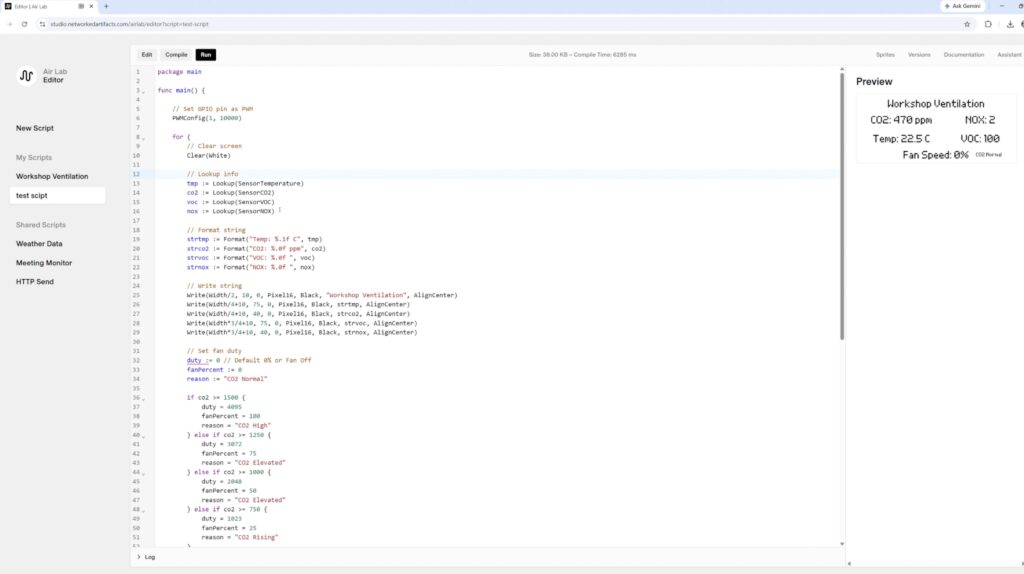Compile the current script

pos(176,55)
